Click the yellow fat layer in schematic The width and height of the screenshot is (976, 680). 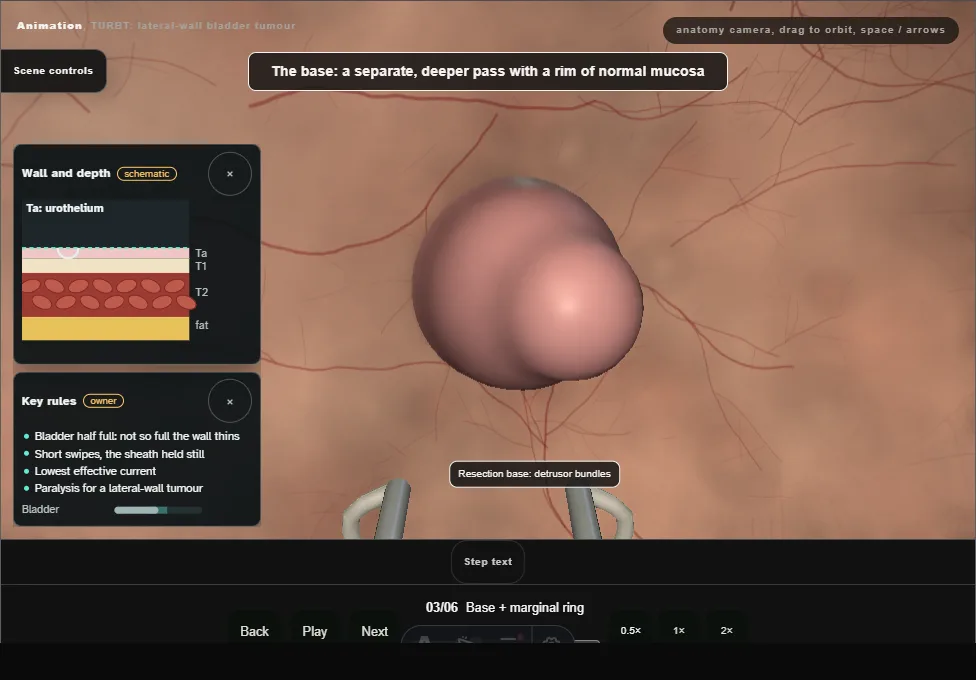105,329
